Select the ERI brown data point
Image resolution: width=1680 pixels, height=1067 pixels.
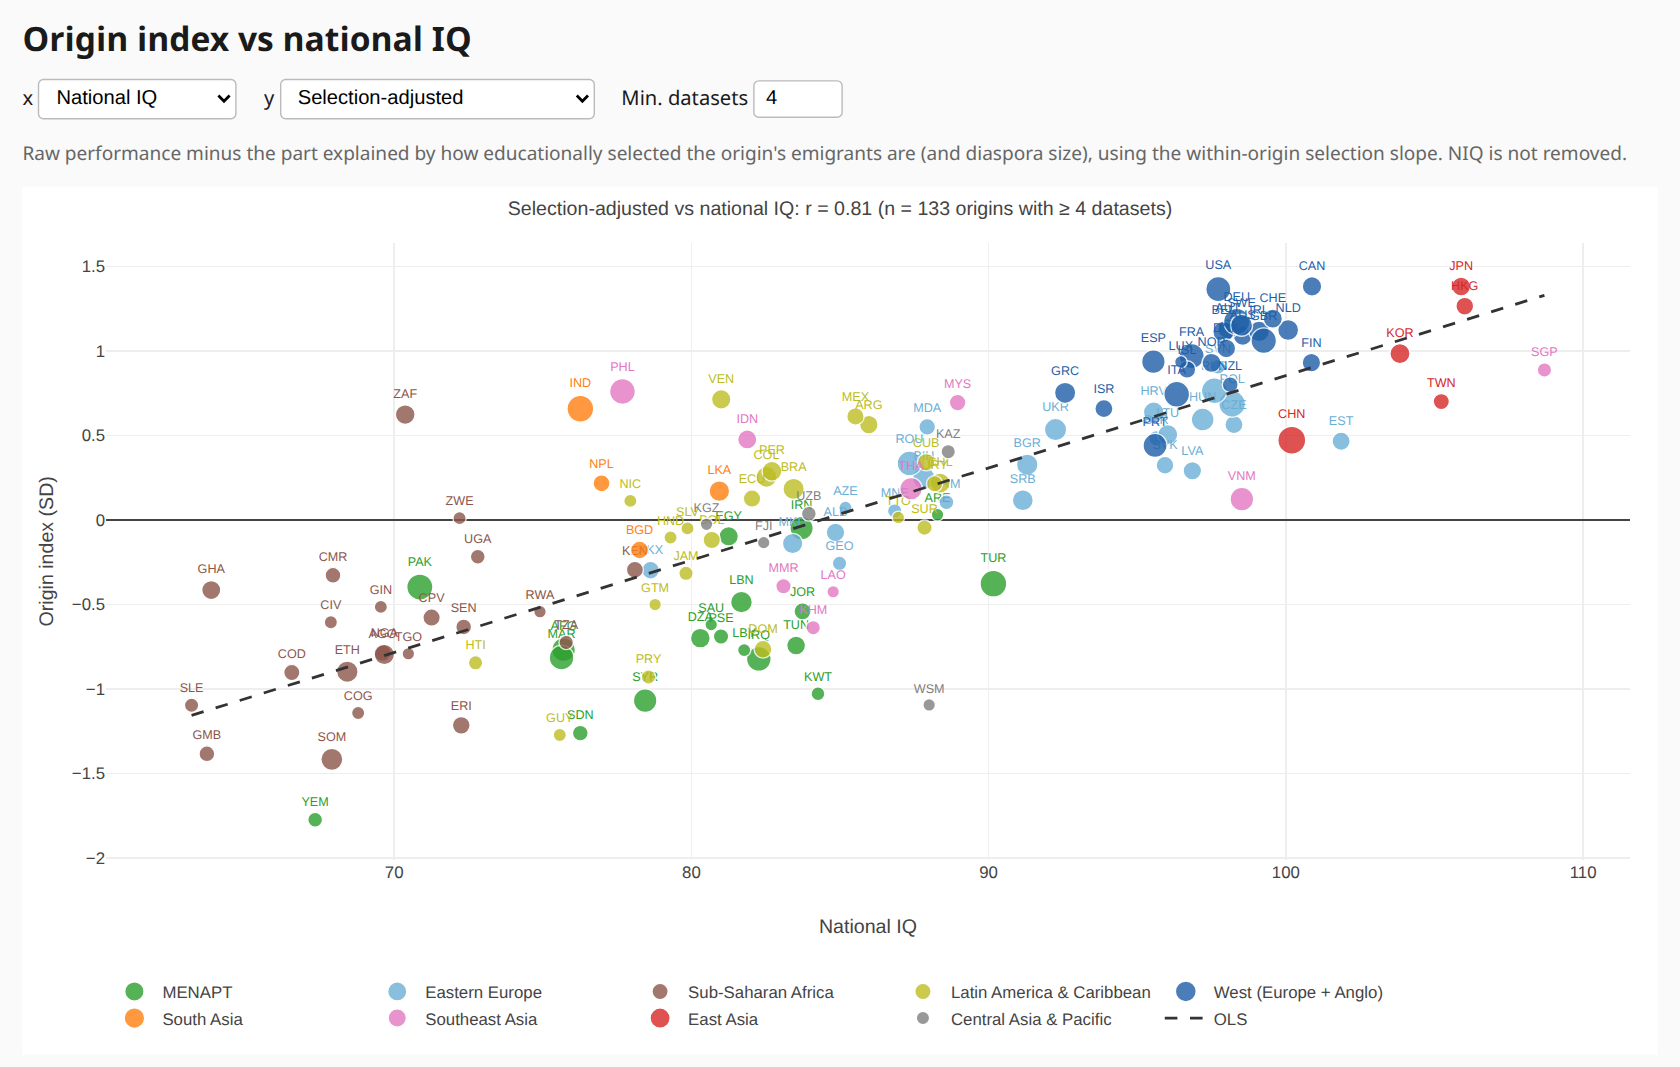(x=461, y=725)
